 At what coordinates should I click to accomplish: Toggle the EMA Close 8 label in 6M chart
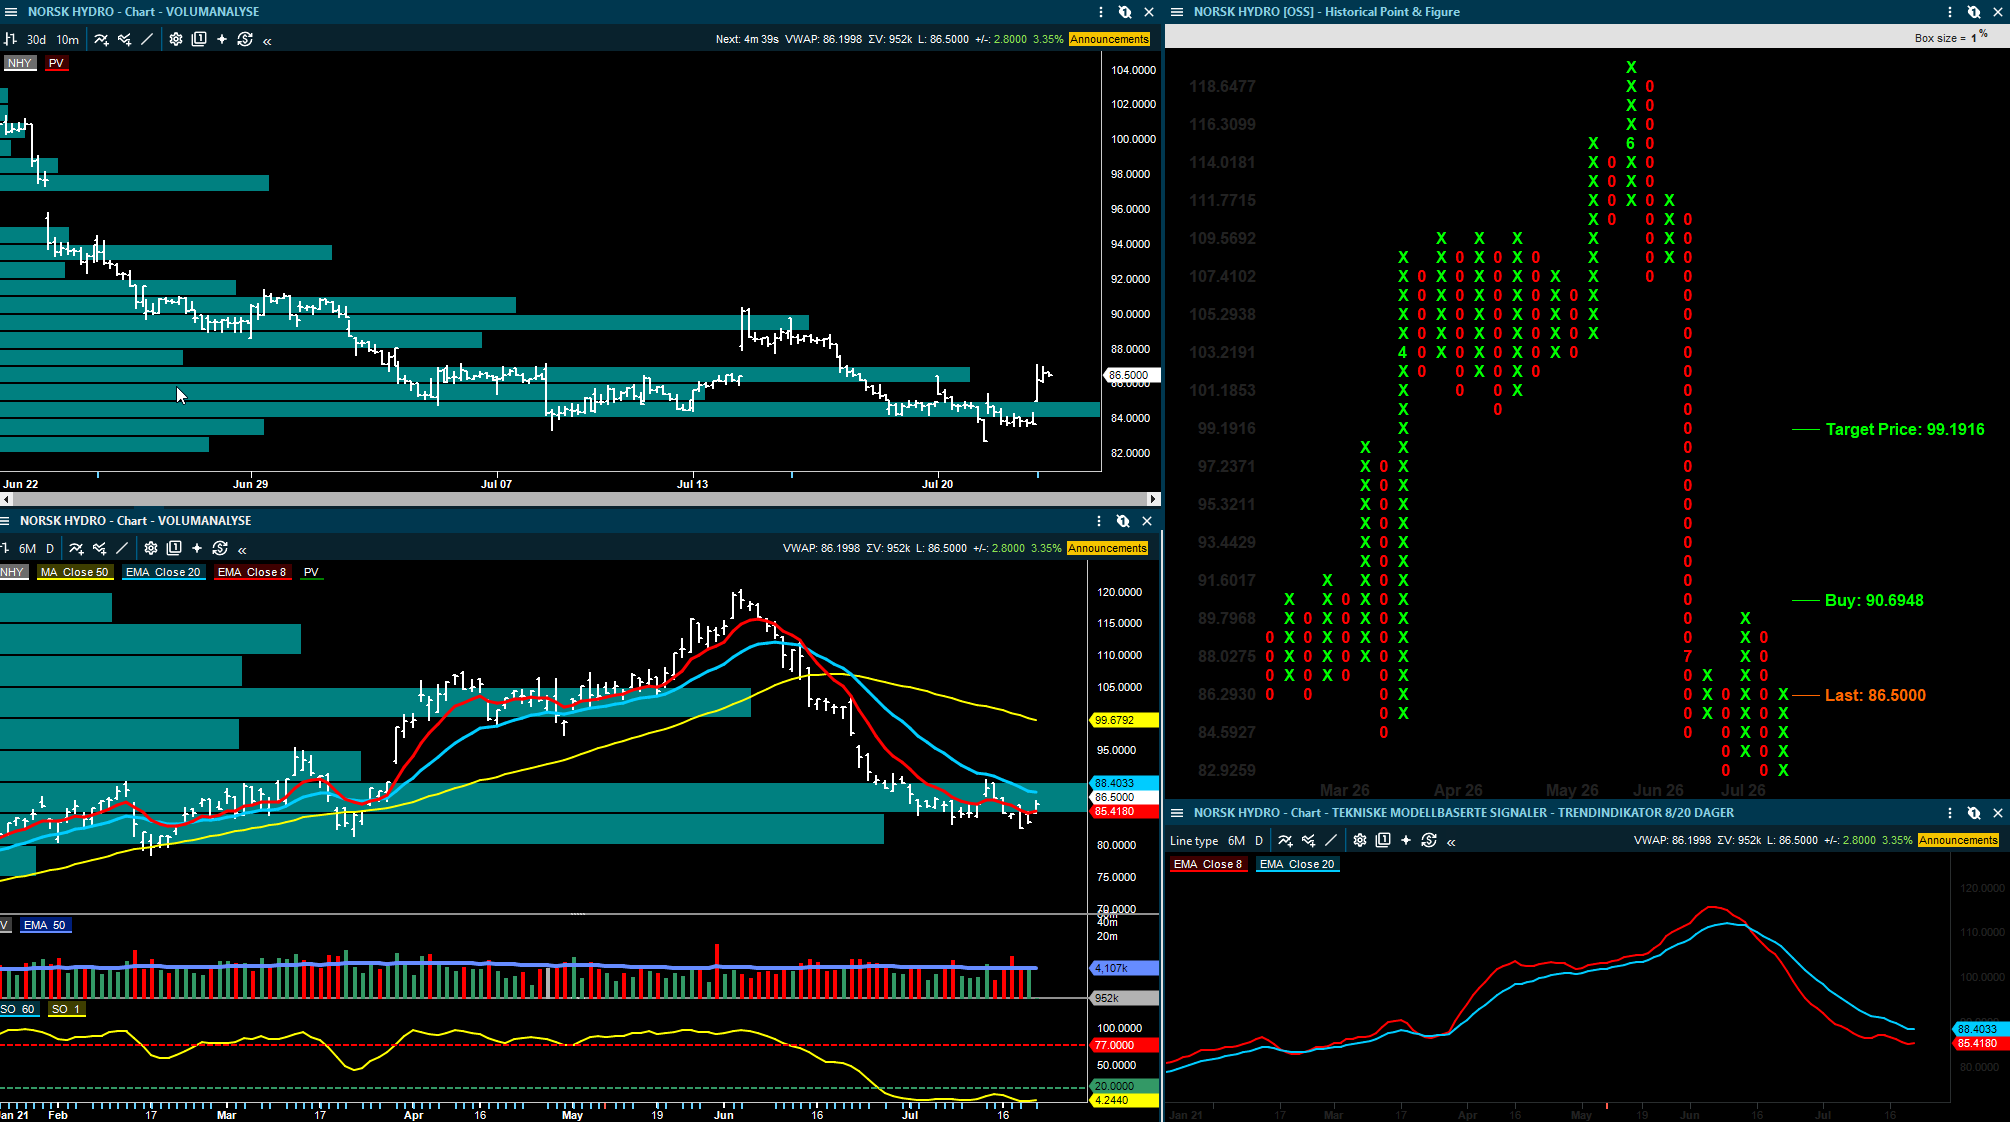(x=252, y=572)
